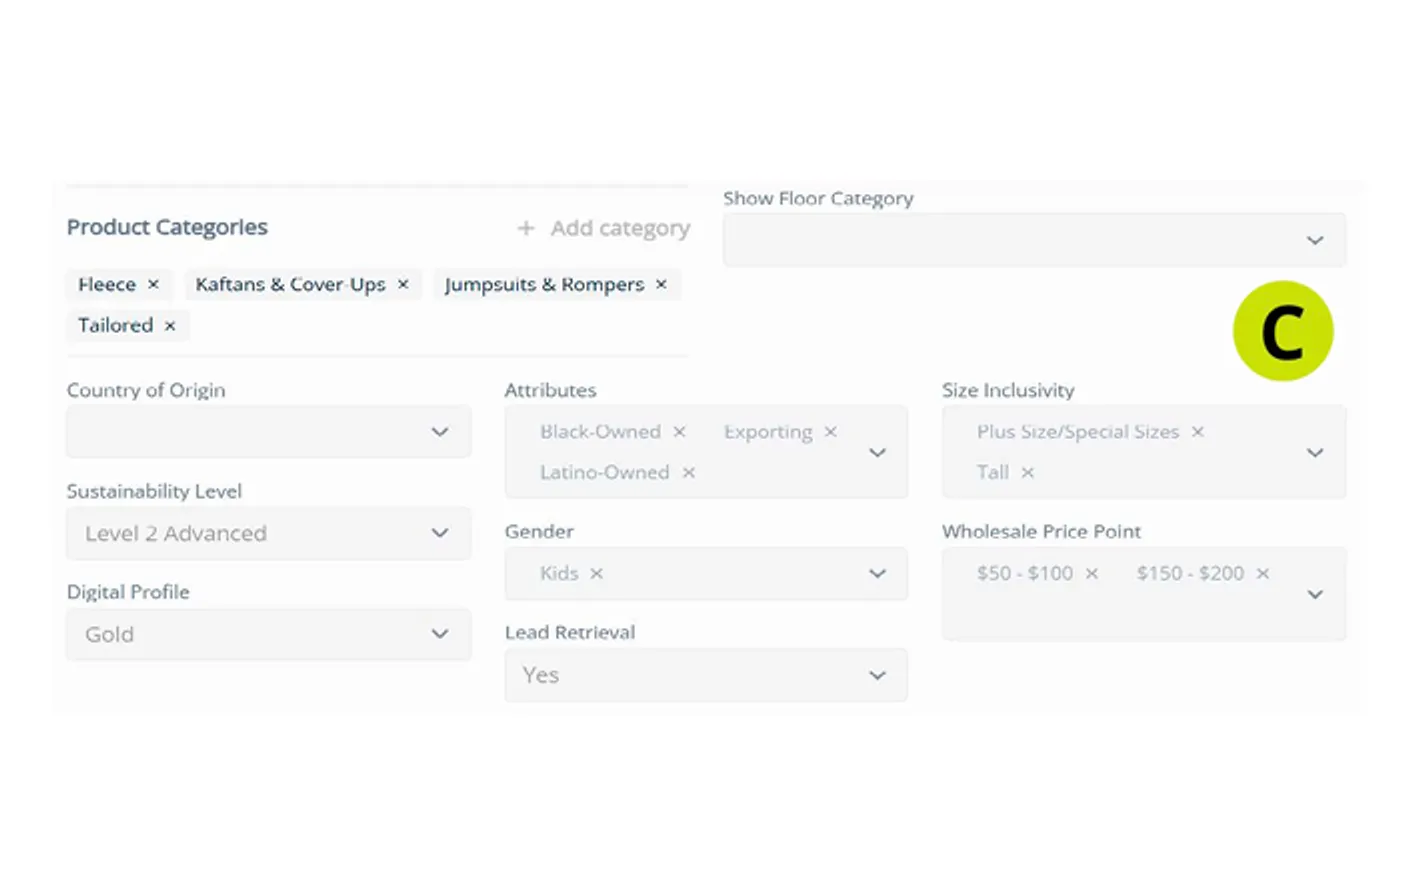Image resolution: width=1416 pixels, height=896 pixels.
Task: Click Add category link
Action: (603, 229)
